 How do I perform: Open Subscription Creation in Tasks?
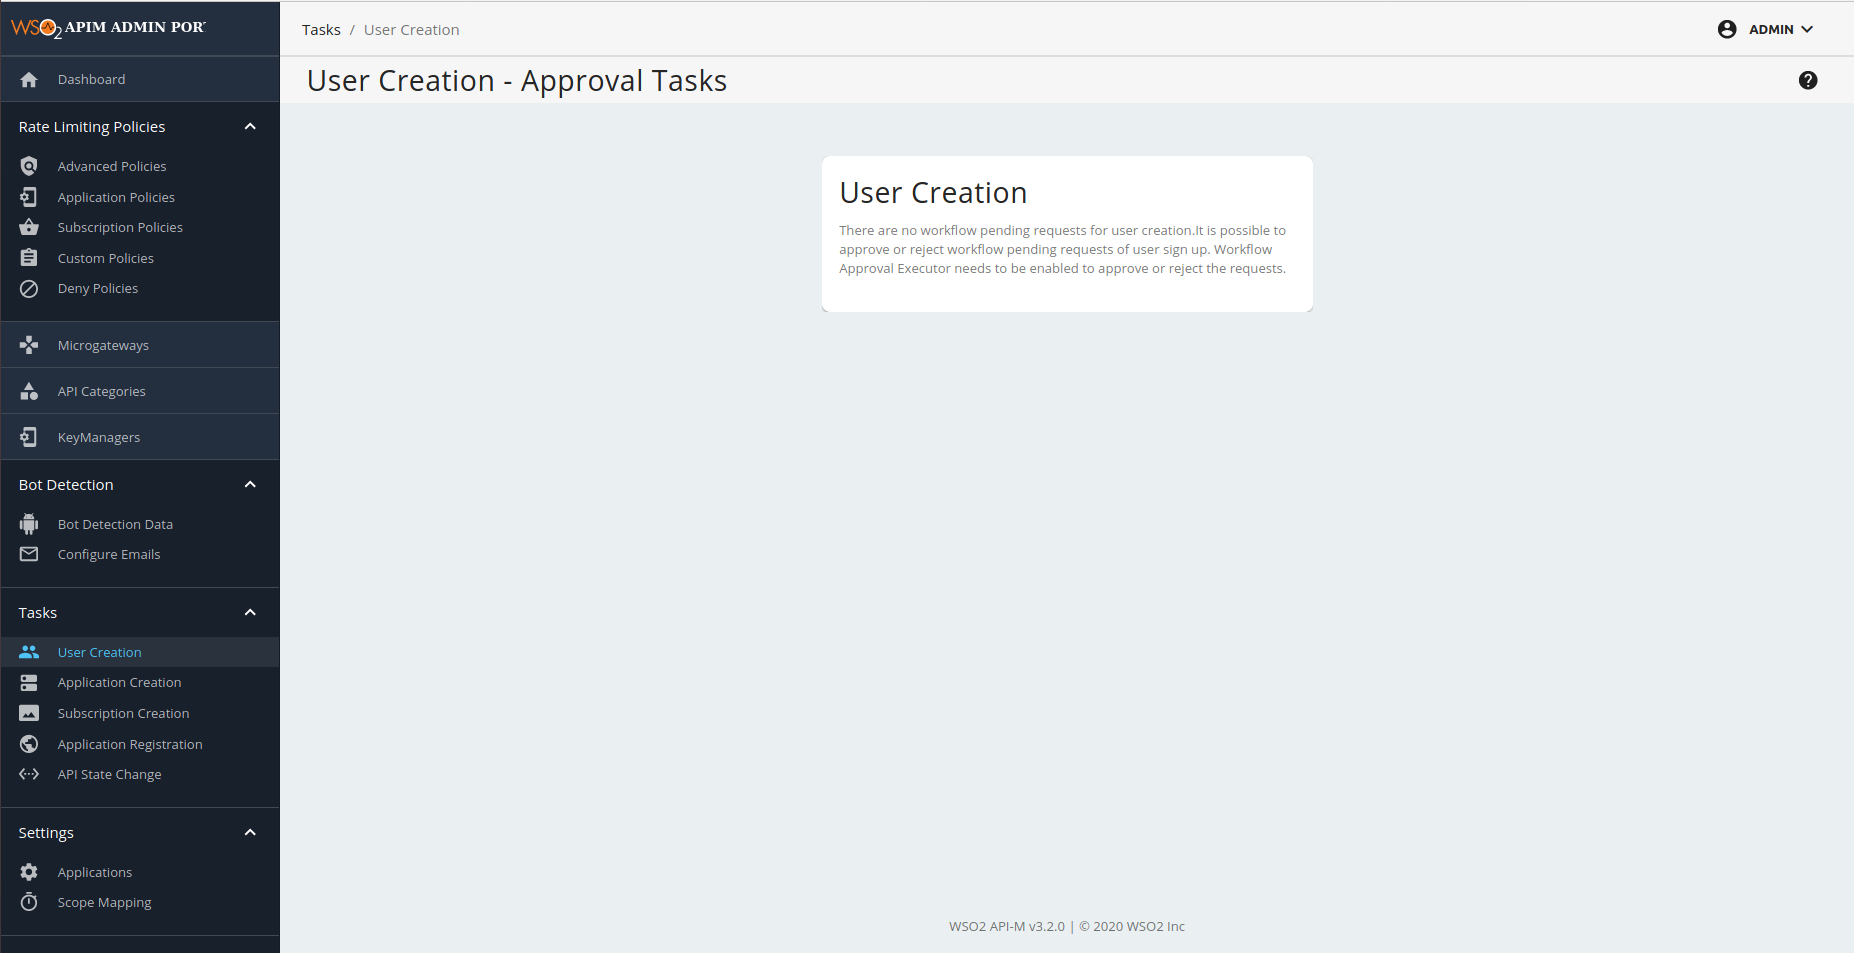(123, 713)
